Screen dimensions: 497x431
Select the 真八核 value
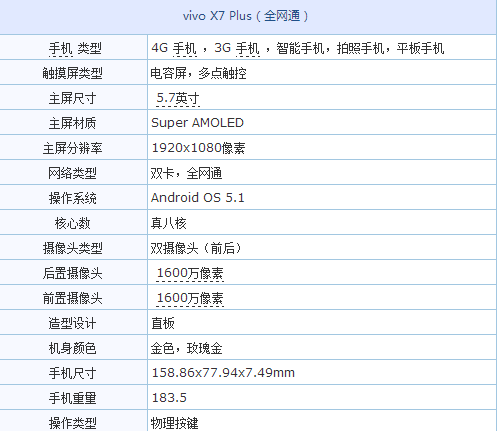pos(169,223)
